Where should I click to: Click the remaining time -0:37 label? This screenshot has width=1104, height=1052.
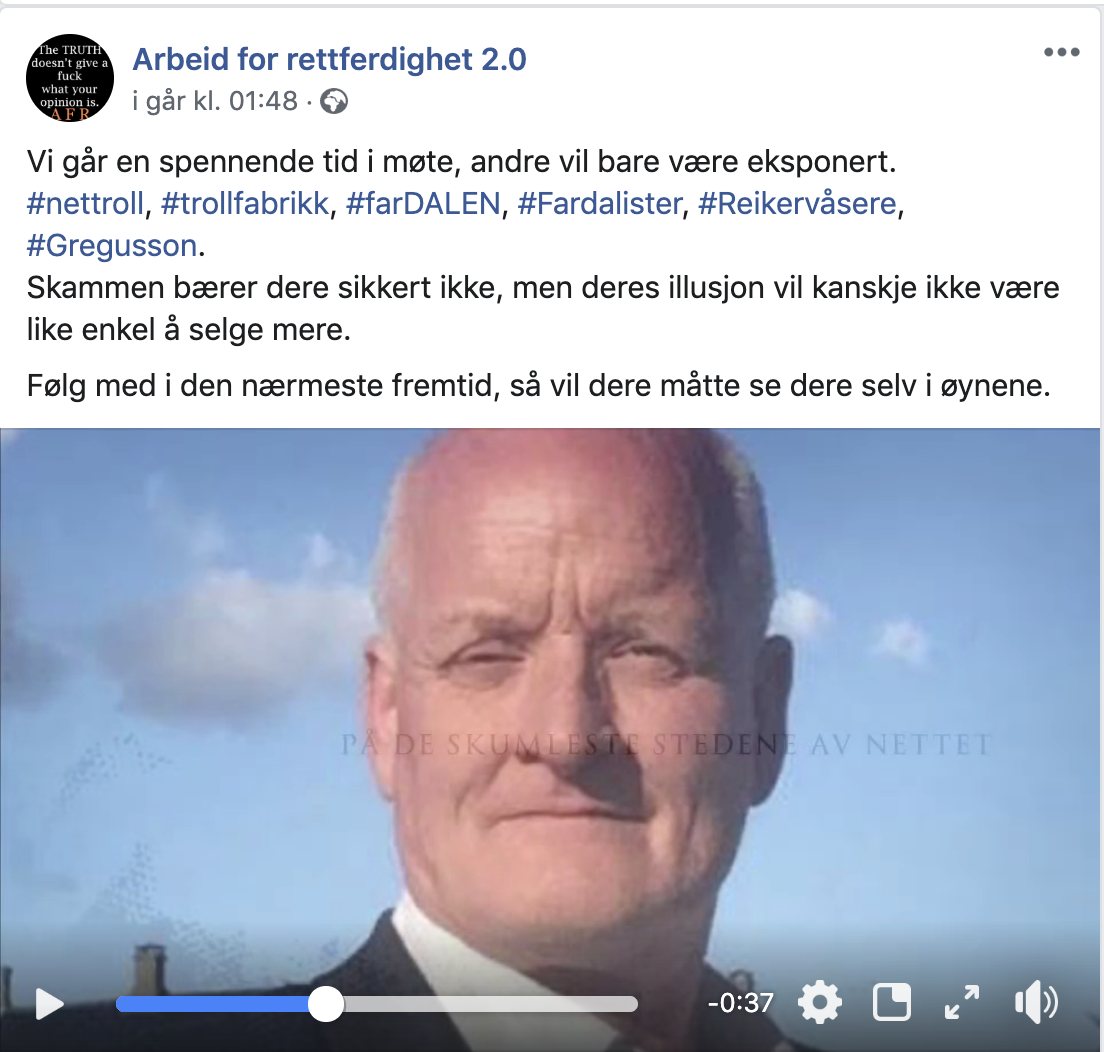[740, 1003]
